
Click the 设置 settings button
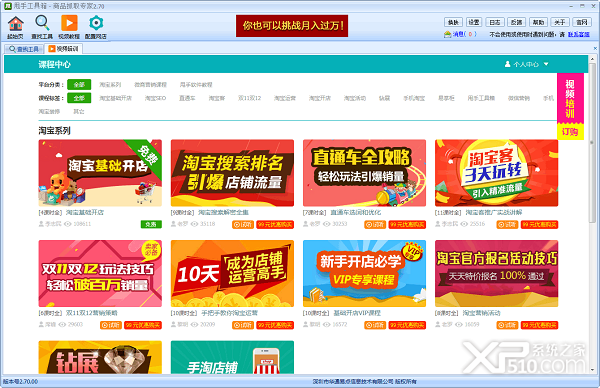tap(474, 22)
